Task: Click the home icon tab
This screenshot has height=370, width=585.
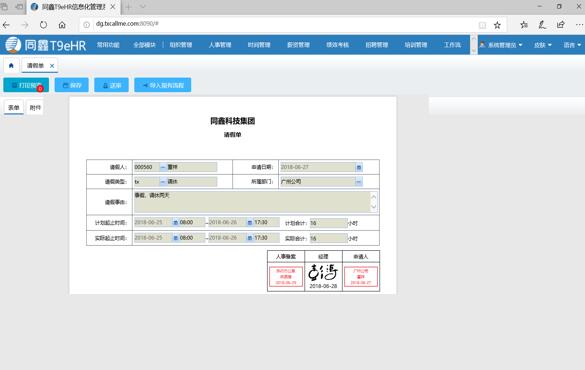Action: 11,66
